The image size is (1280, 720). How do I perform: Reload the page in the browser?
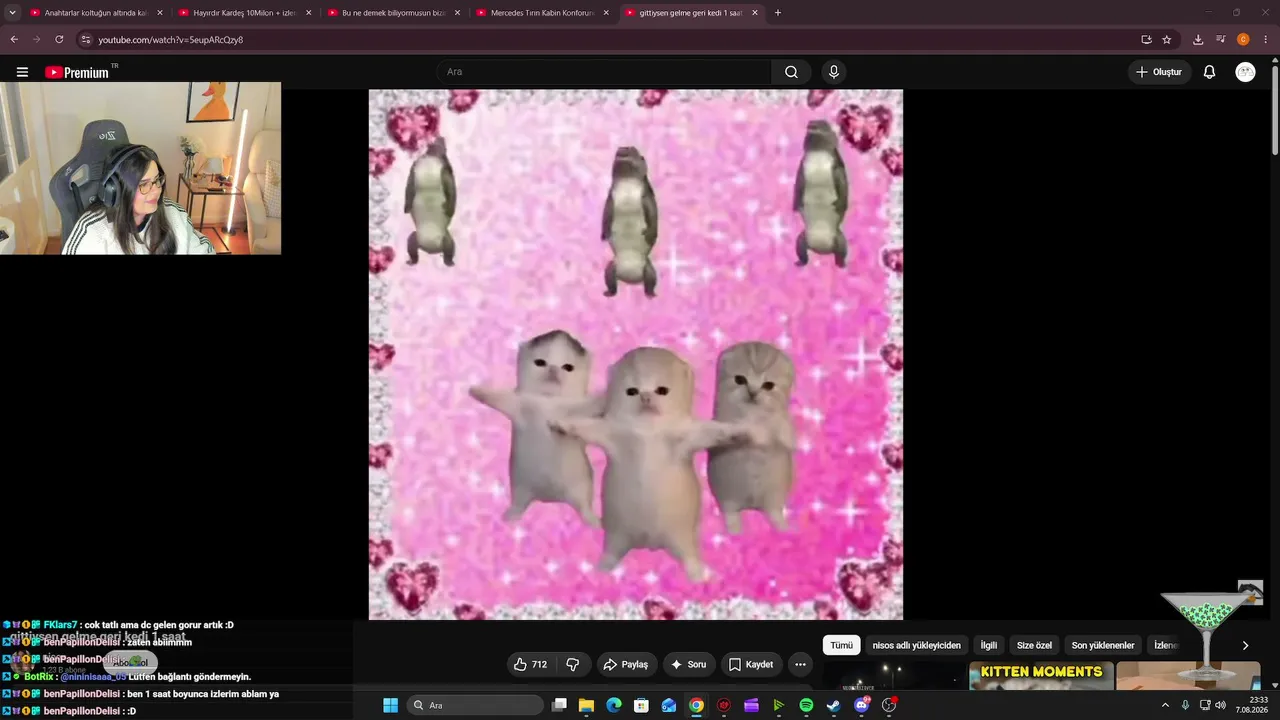click(59, 40)
